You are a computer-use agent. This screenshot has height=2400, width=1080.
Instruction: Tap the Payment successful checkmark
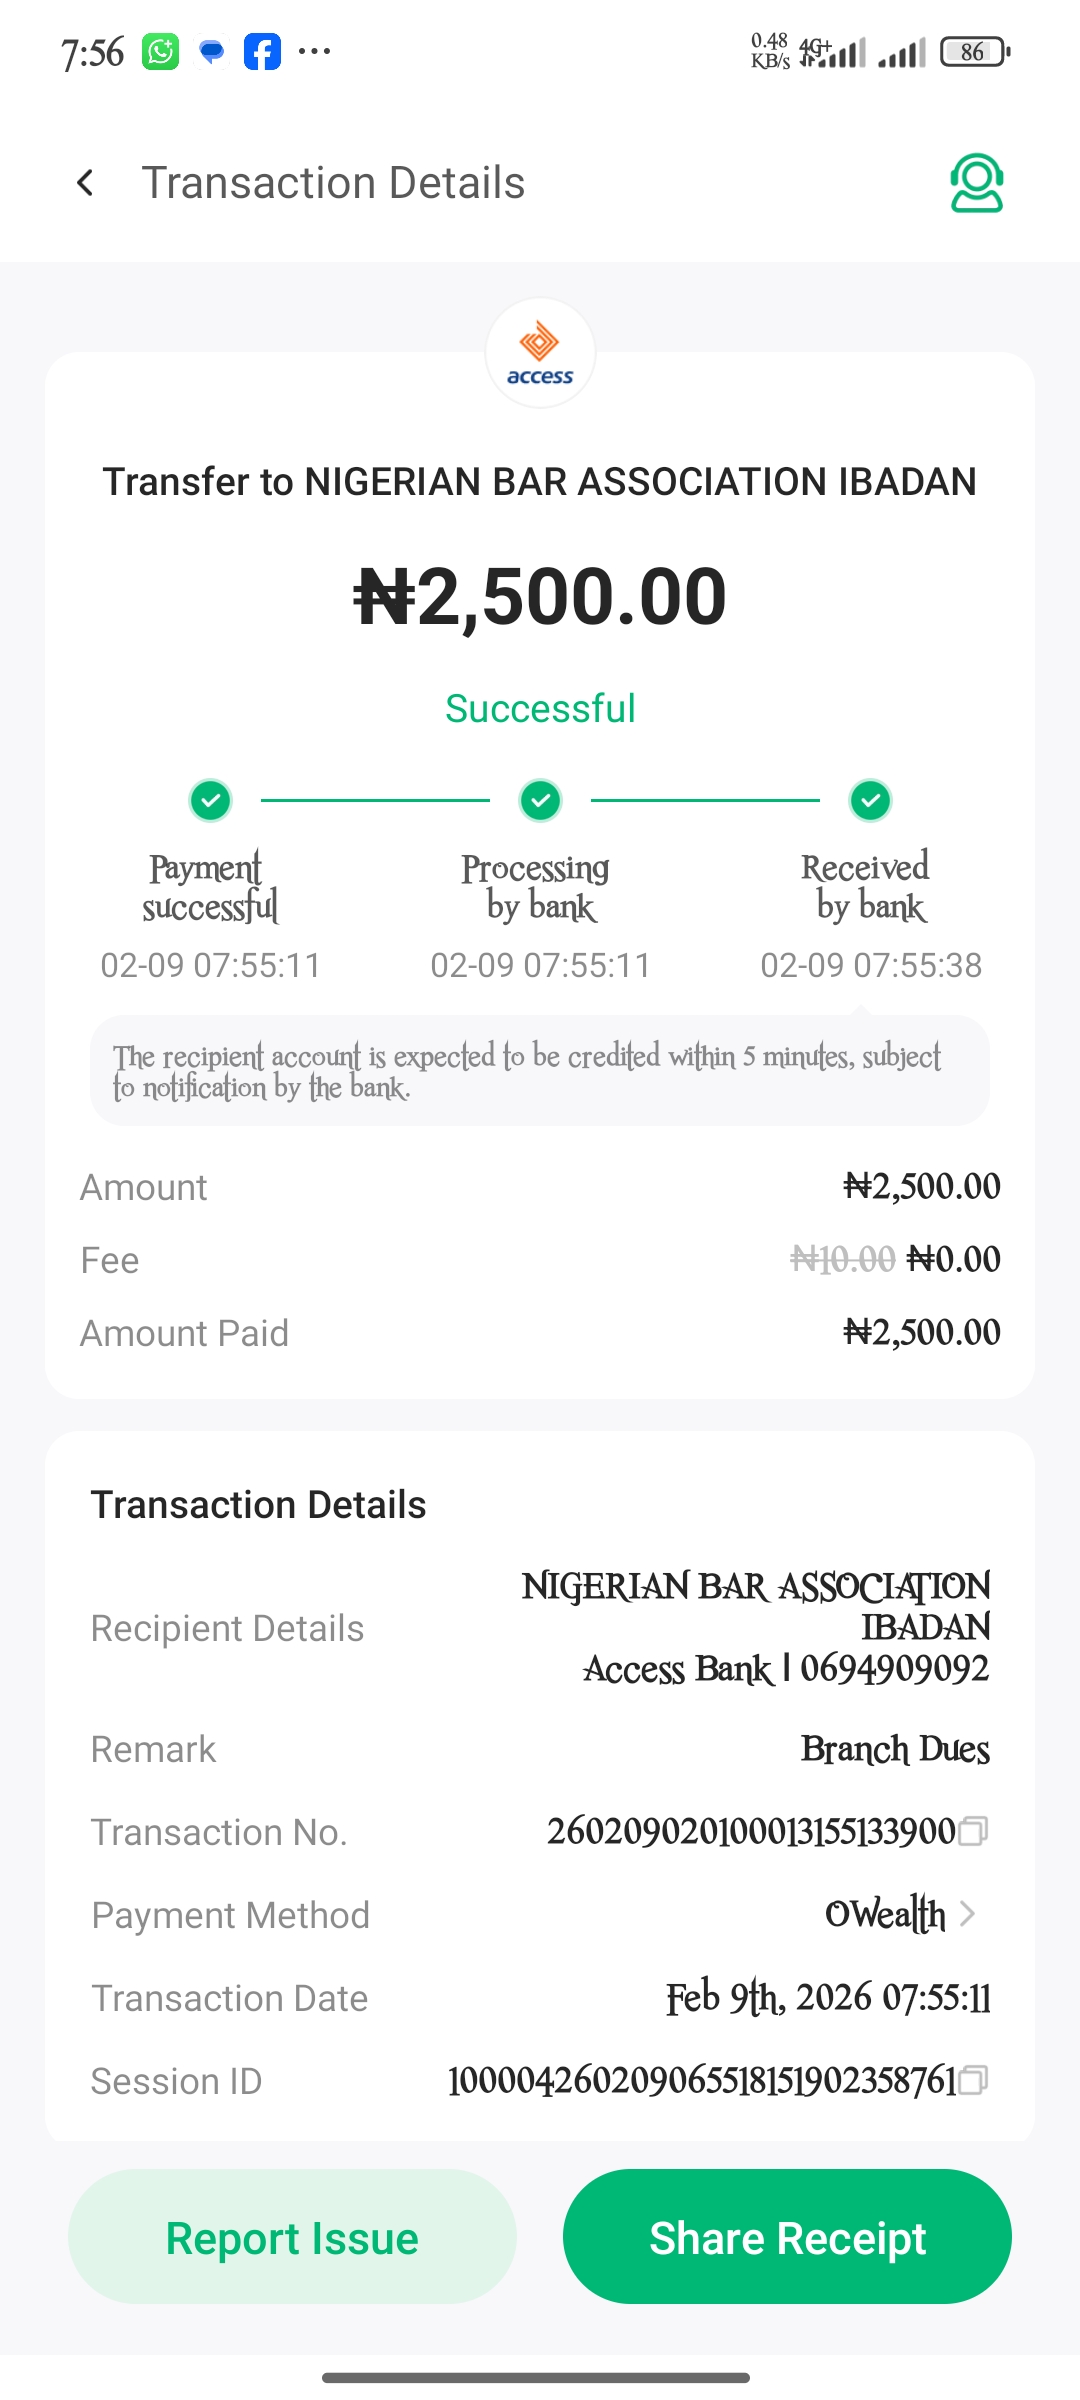click(211, 800)
